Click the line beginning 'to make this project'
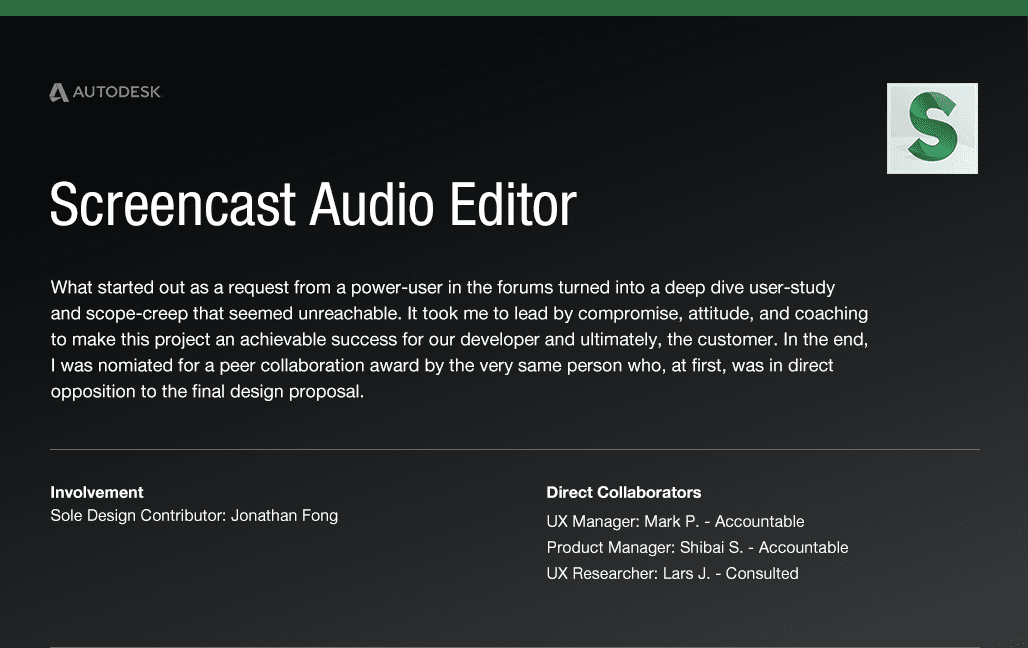Image resolution: width=1028 pixels, height=648 pixels. coord(459,340)
